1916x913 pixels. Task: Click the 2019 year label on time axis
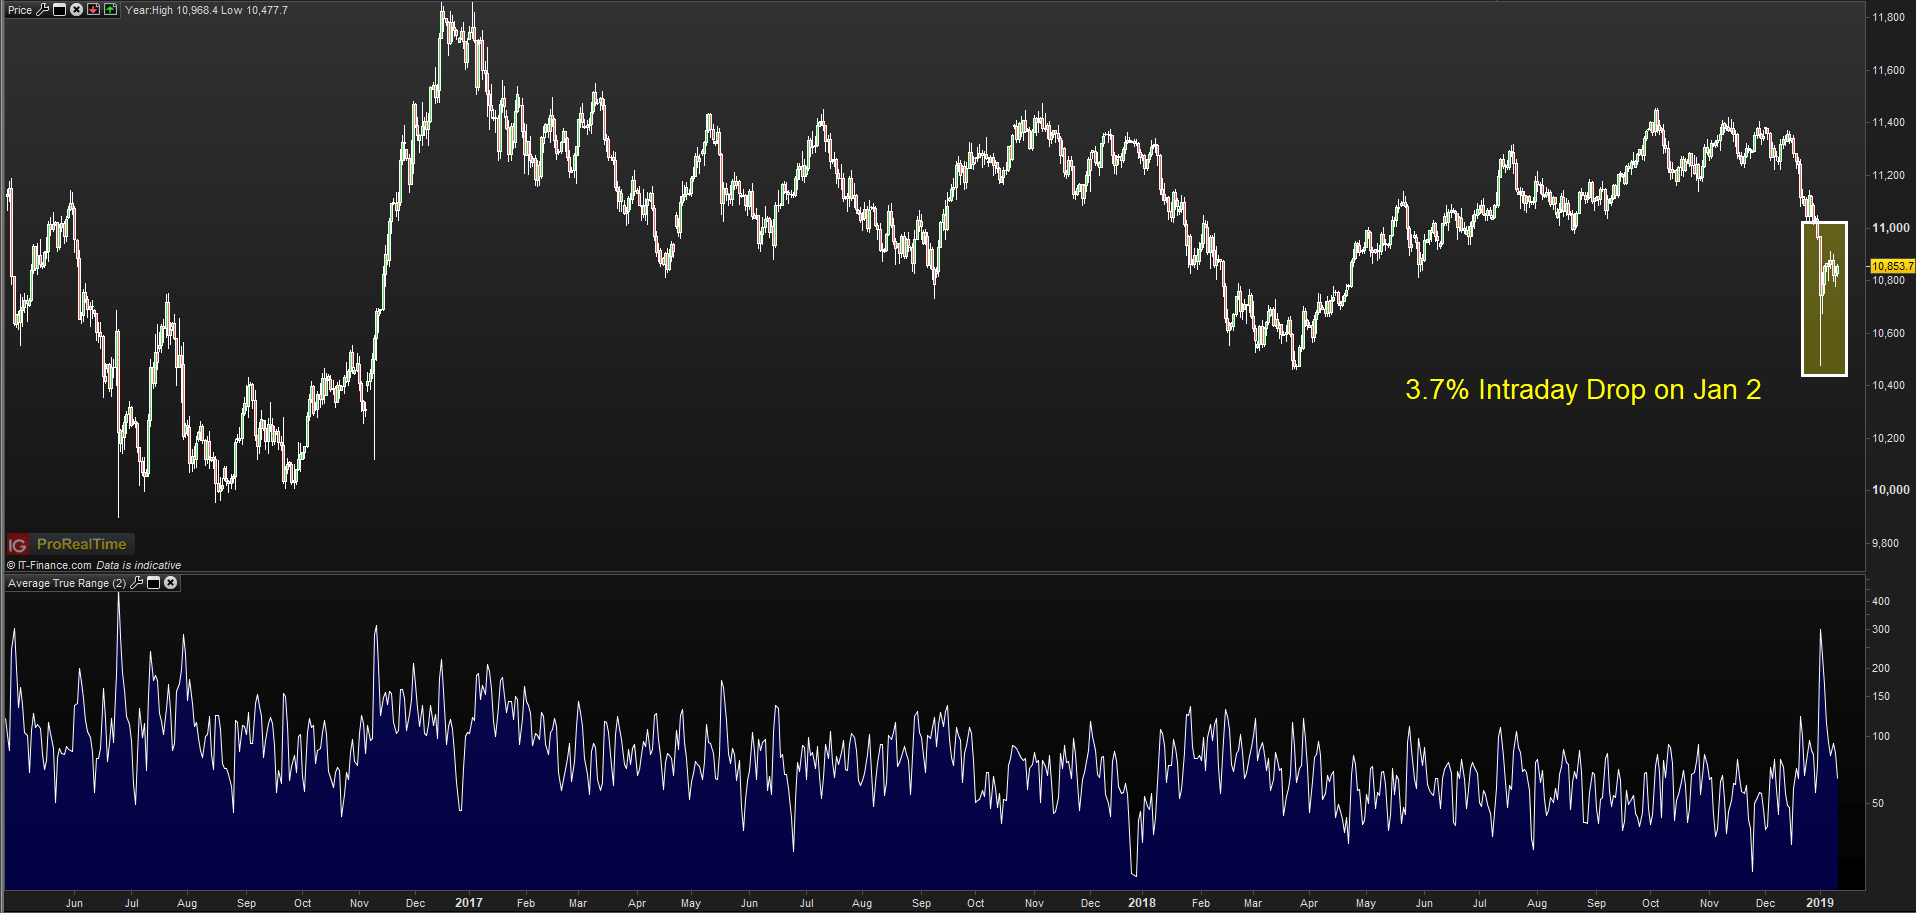pos(1819,903)
